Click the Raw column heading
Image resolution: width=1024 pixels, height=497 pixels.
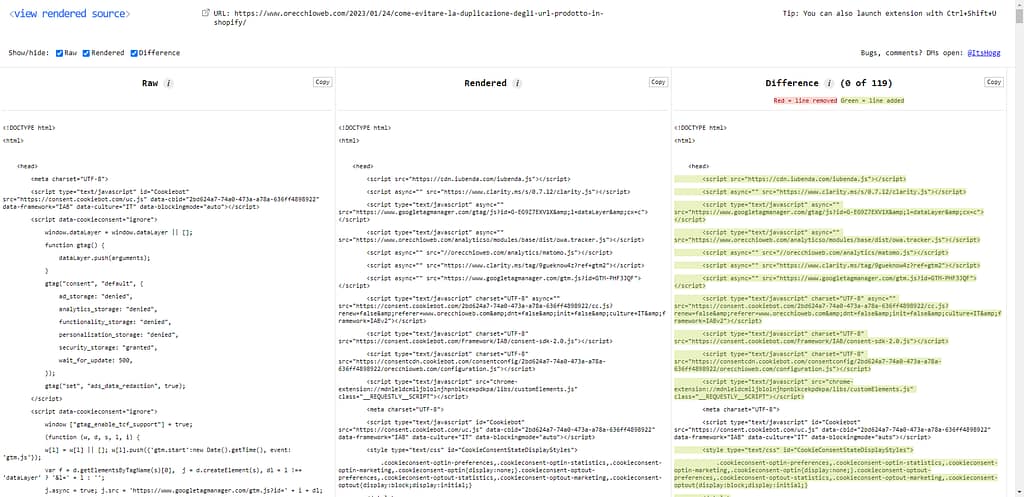click(150, 84)
